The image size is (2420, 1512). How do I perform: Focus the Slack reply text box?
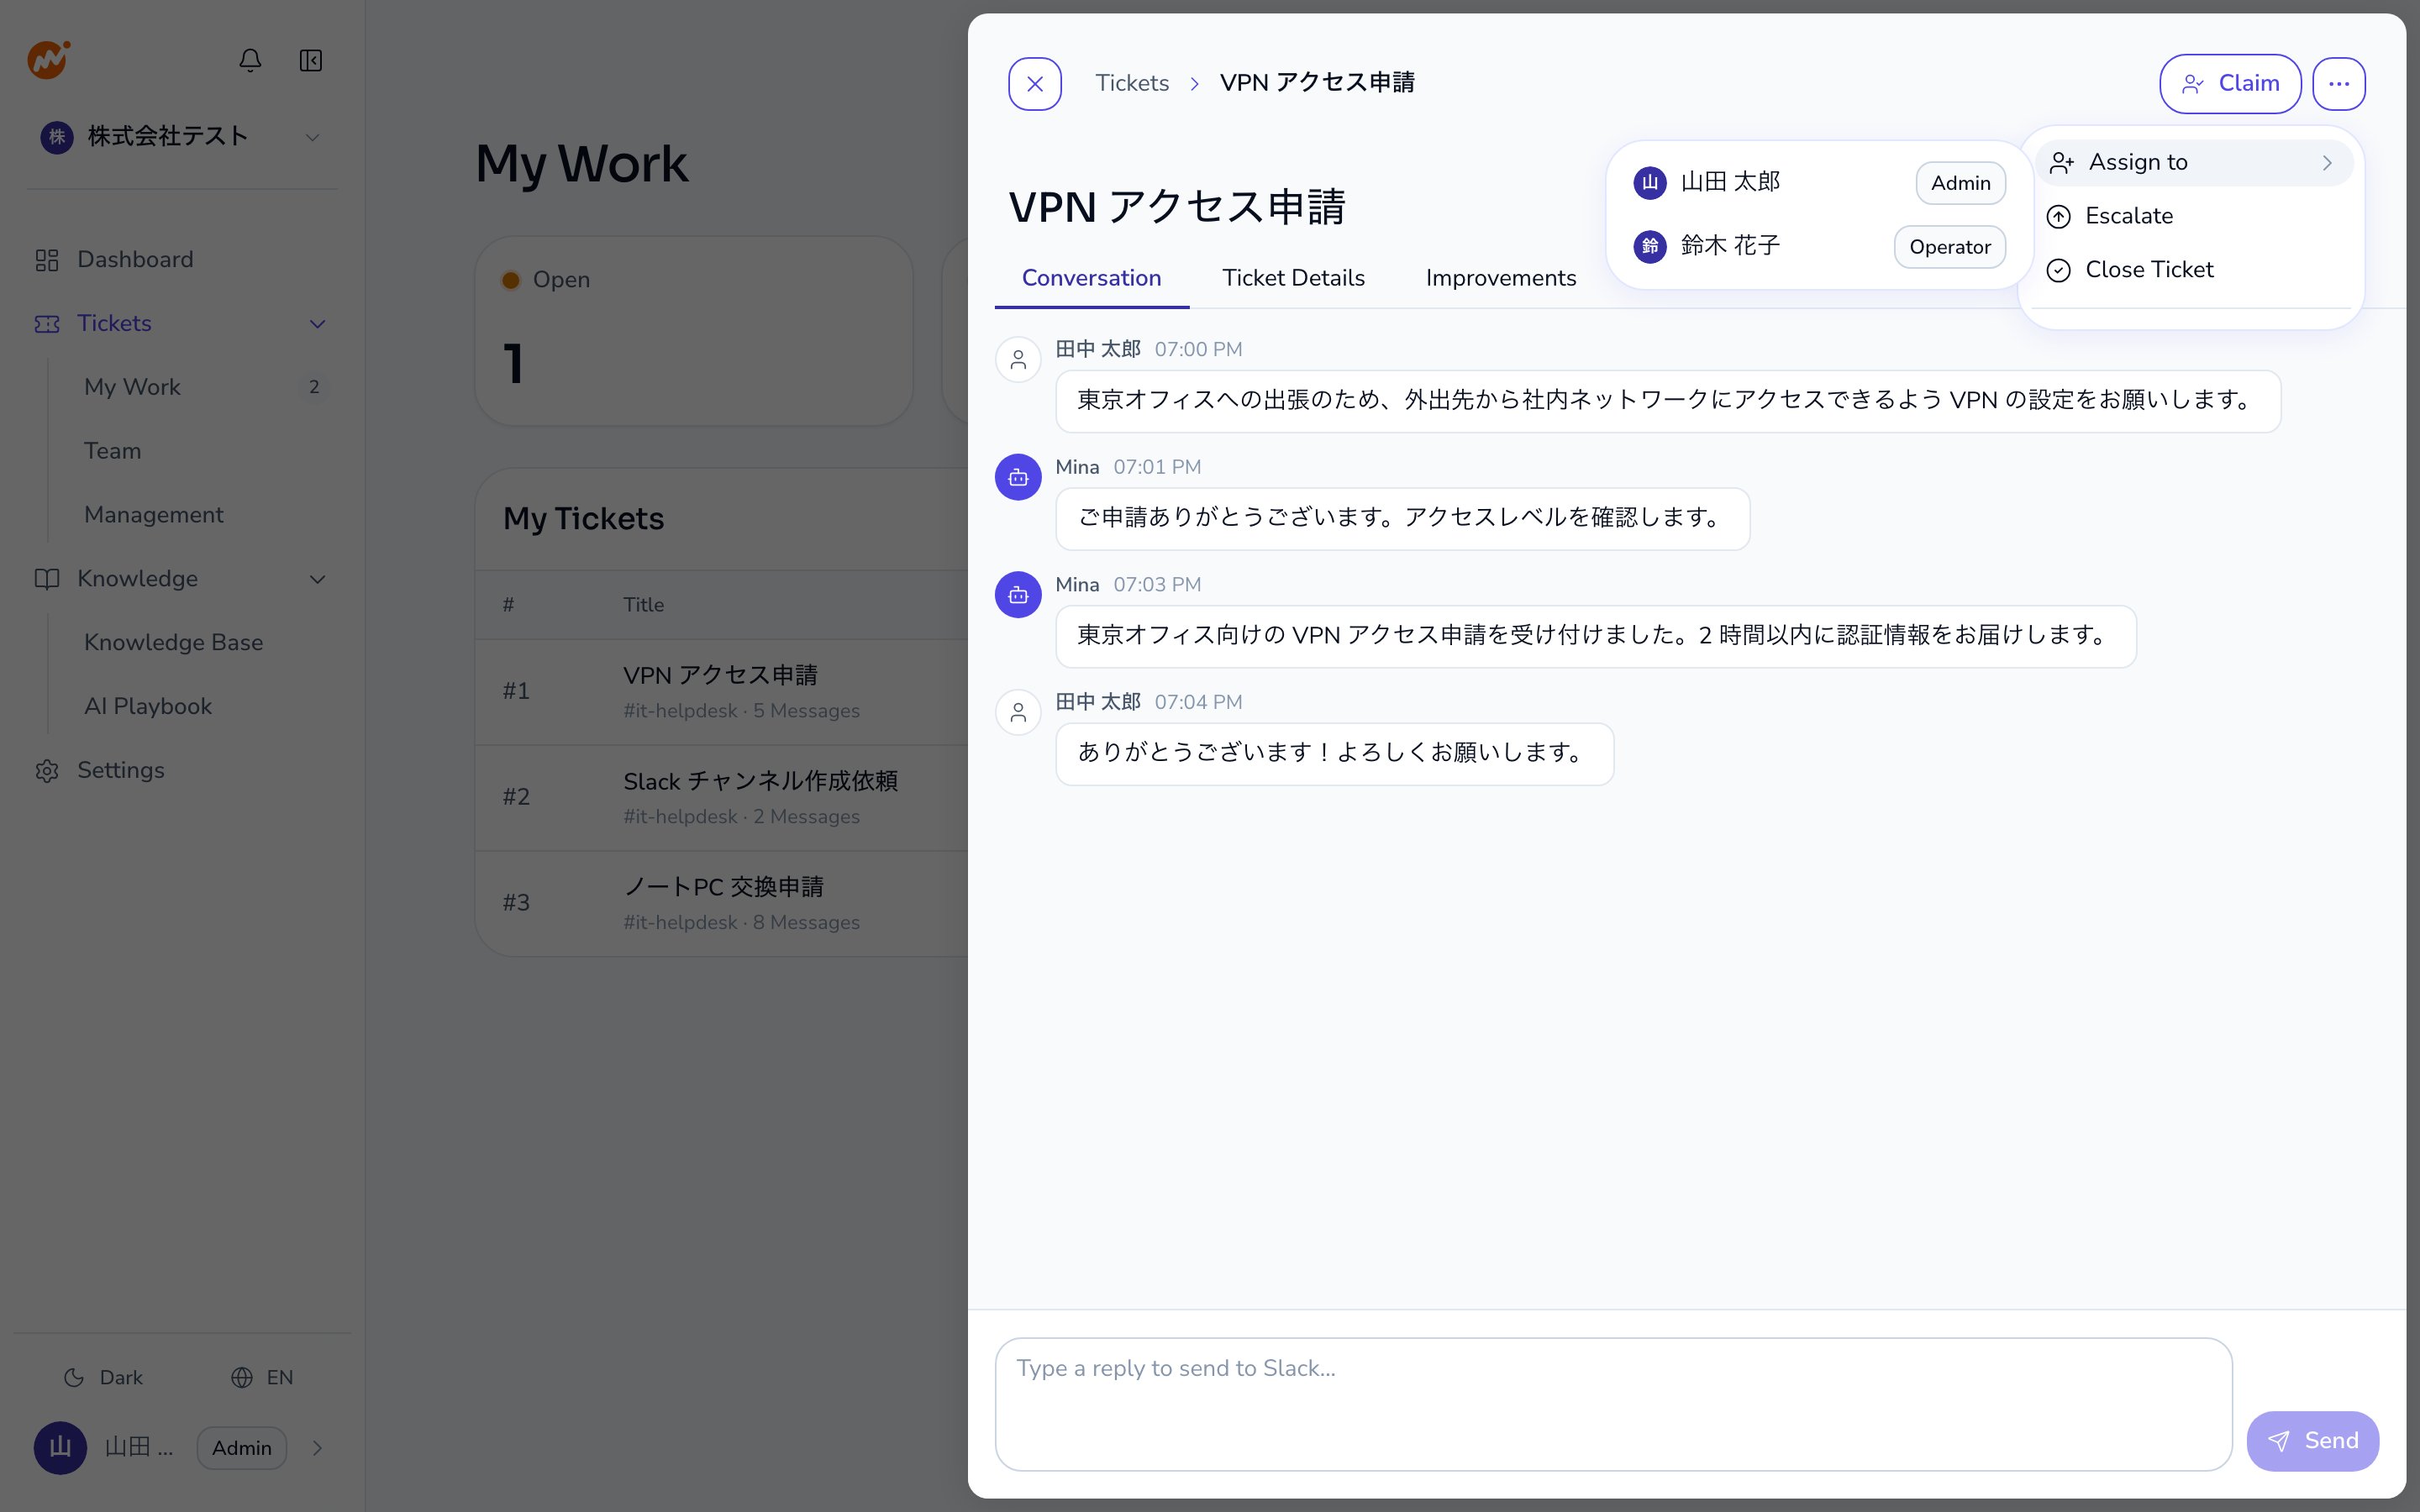(1613, 1404)
